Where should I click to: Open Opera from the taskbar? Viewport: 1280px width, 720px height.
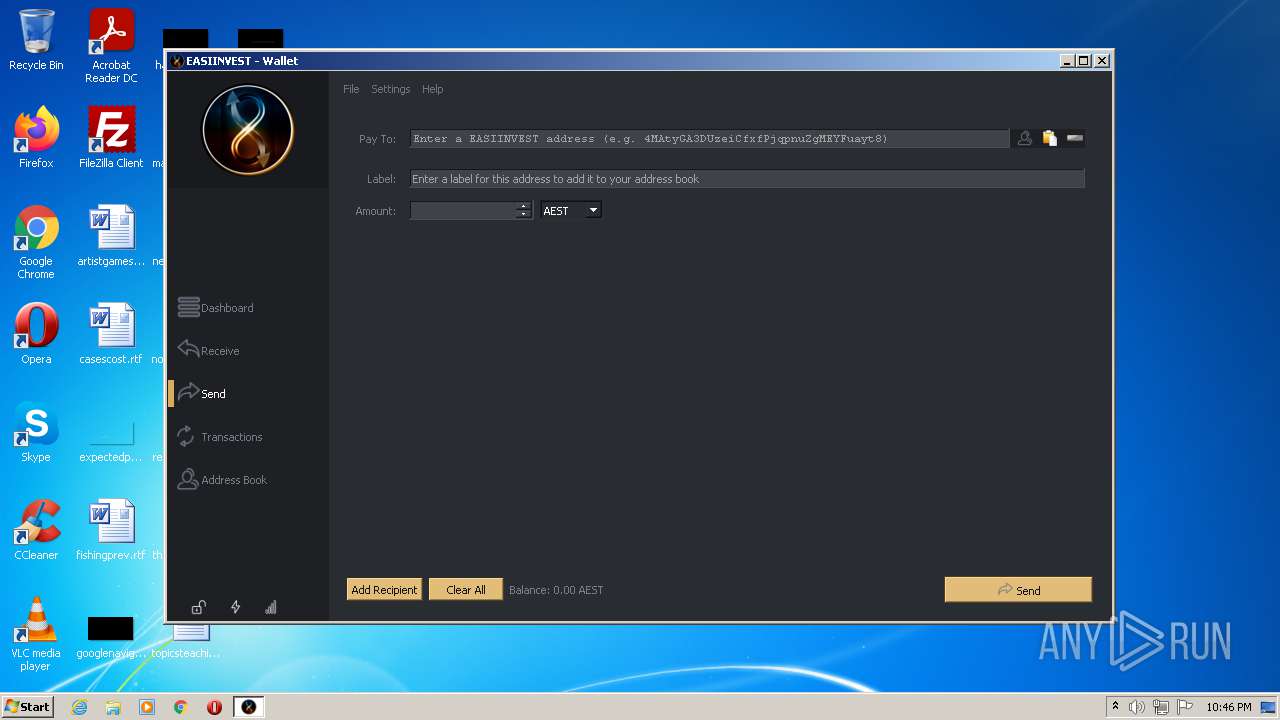[214, 707]
